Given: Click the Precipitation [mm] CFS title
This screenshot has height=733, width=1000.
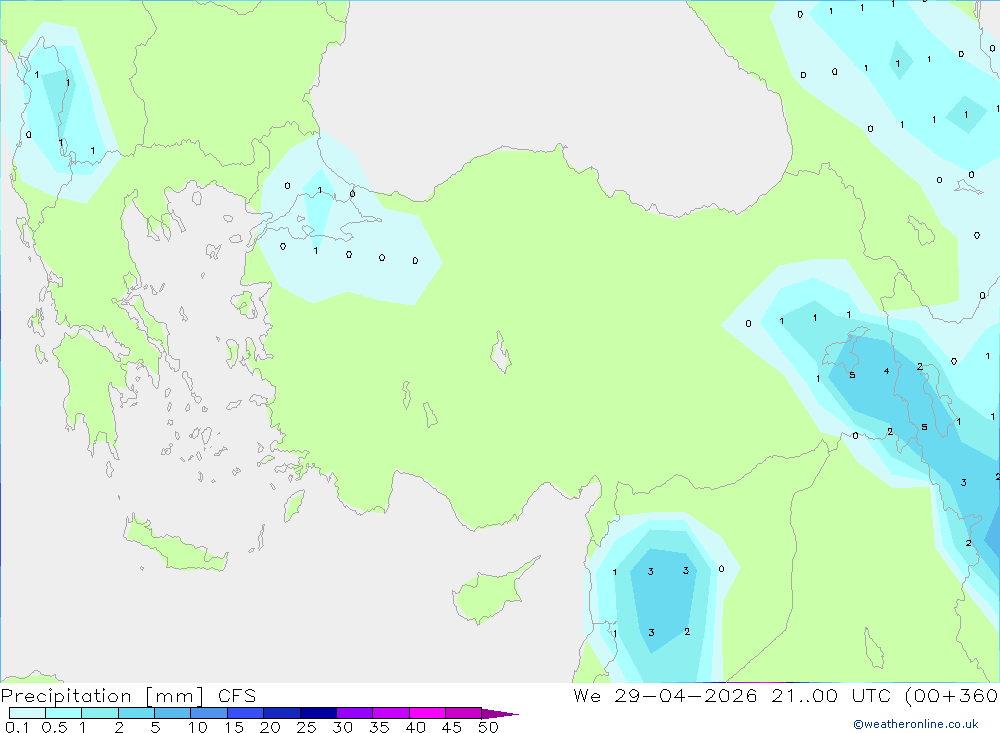Looking at the screenshot, I should coord(128,696).
